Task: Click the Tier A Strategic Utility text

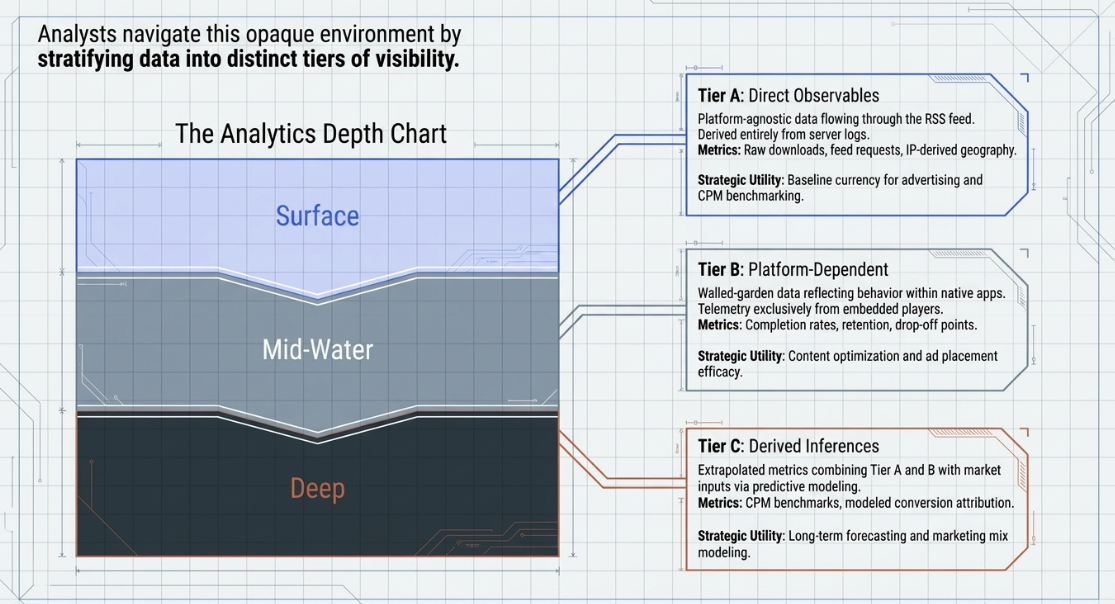Action: 840,188
